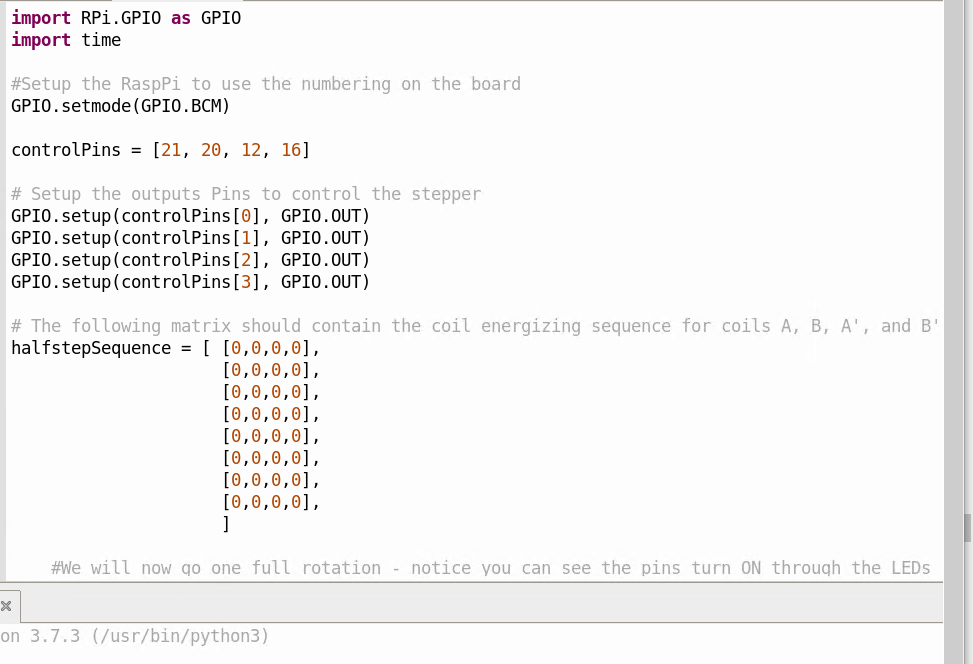Image resolution: width=973 pixels, height=664 pixels.
Task: Close the shell panel tab with X
Action: click(6, 606)
